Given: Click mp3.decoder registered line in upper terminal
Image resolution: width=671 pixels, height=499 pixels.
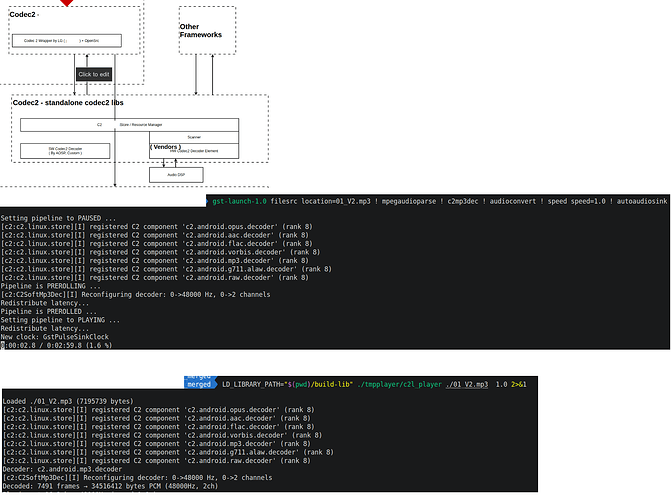Looking at the screenshot, I should tap(154, 261).
